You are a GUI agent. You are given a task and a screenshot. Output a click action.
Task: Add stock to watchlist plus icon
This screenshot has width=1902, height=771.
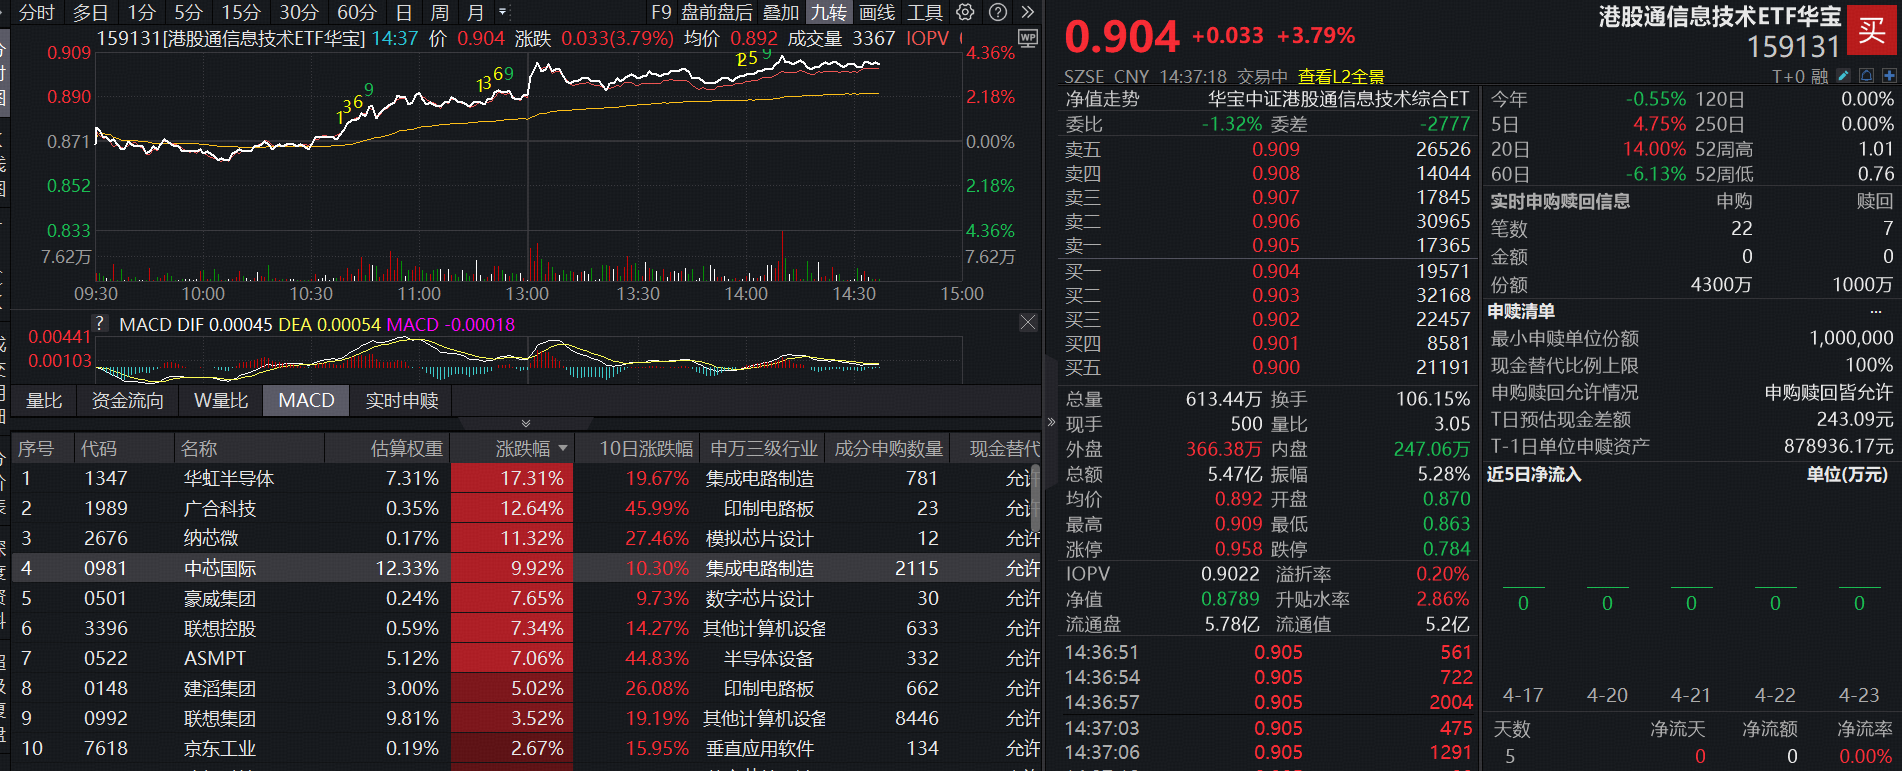tap(1889, 76)
